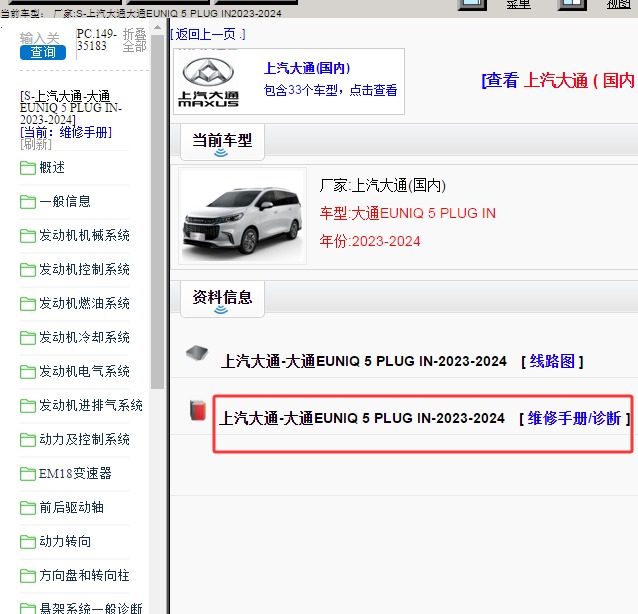
Task: Collapse all with 折叠全部
Action: click(134, 40)
